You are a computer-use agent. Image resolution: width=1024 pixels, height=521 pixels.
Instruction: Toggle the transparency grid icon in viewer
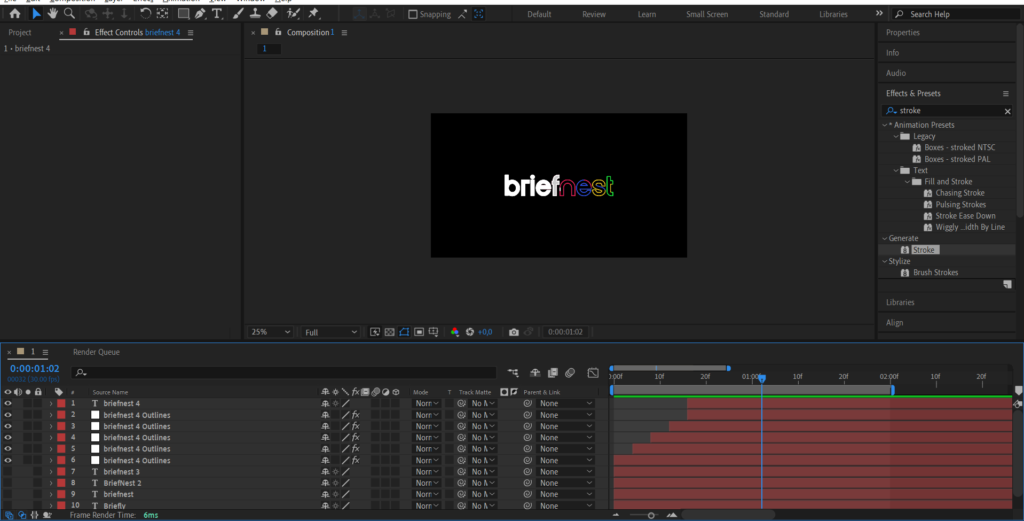(389, 332)
